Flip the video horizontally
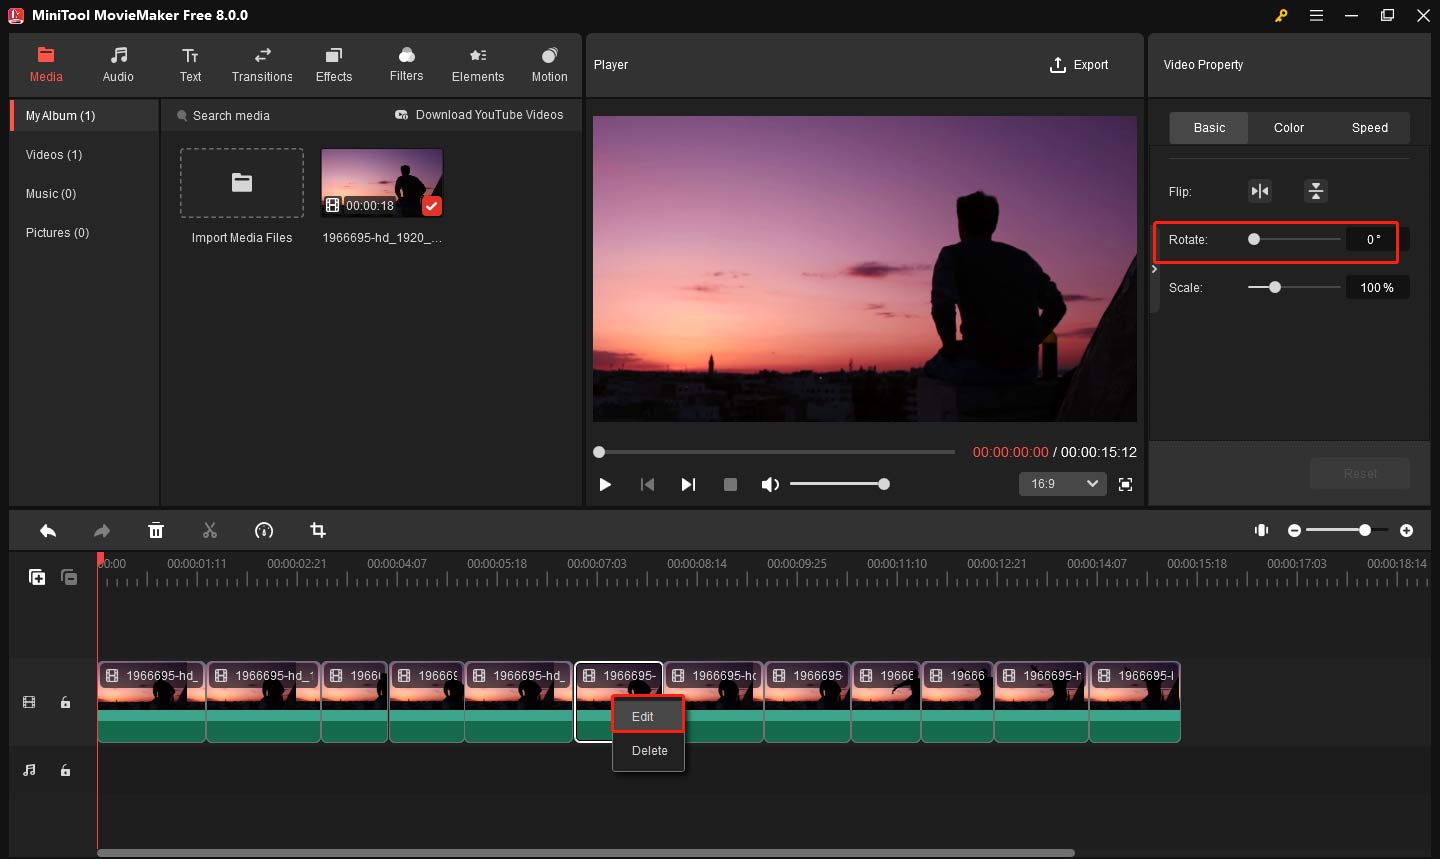Viewport: 1440px width, 859px height. [x=1260, y=191]
